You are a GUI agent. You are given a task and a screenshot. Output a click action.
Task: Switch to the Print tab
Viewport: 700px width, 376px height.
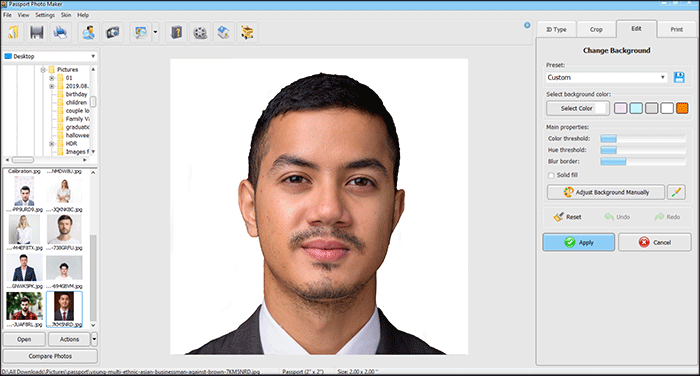point(677,29)
